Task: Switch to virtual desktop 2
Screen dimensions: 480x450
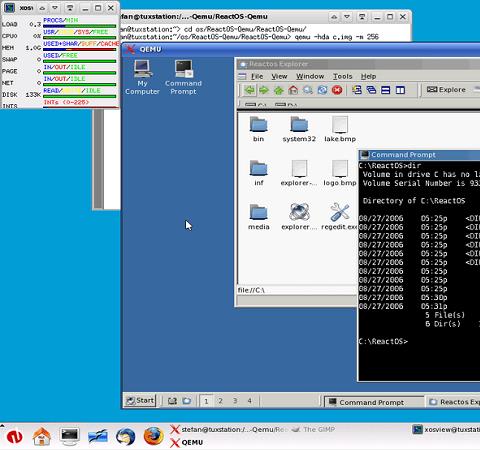Action: (220, 401)
